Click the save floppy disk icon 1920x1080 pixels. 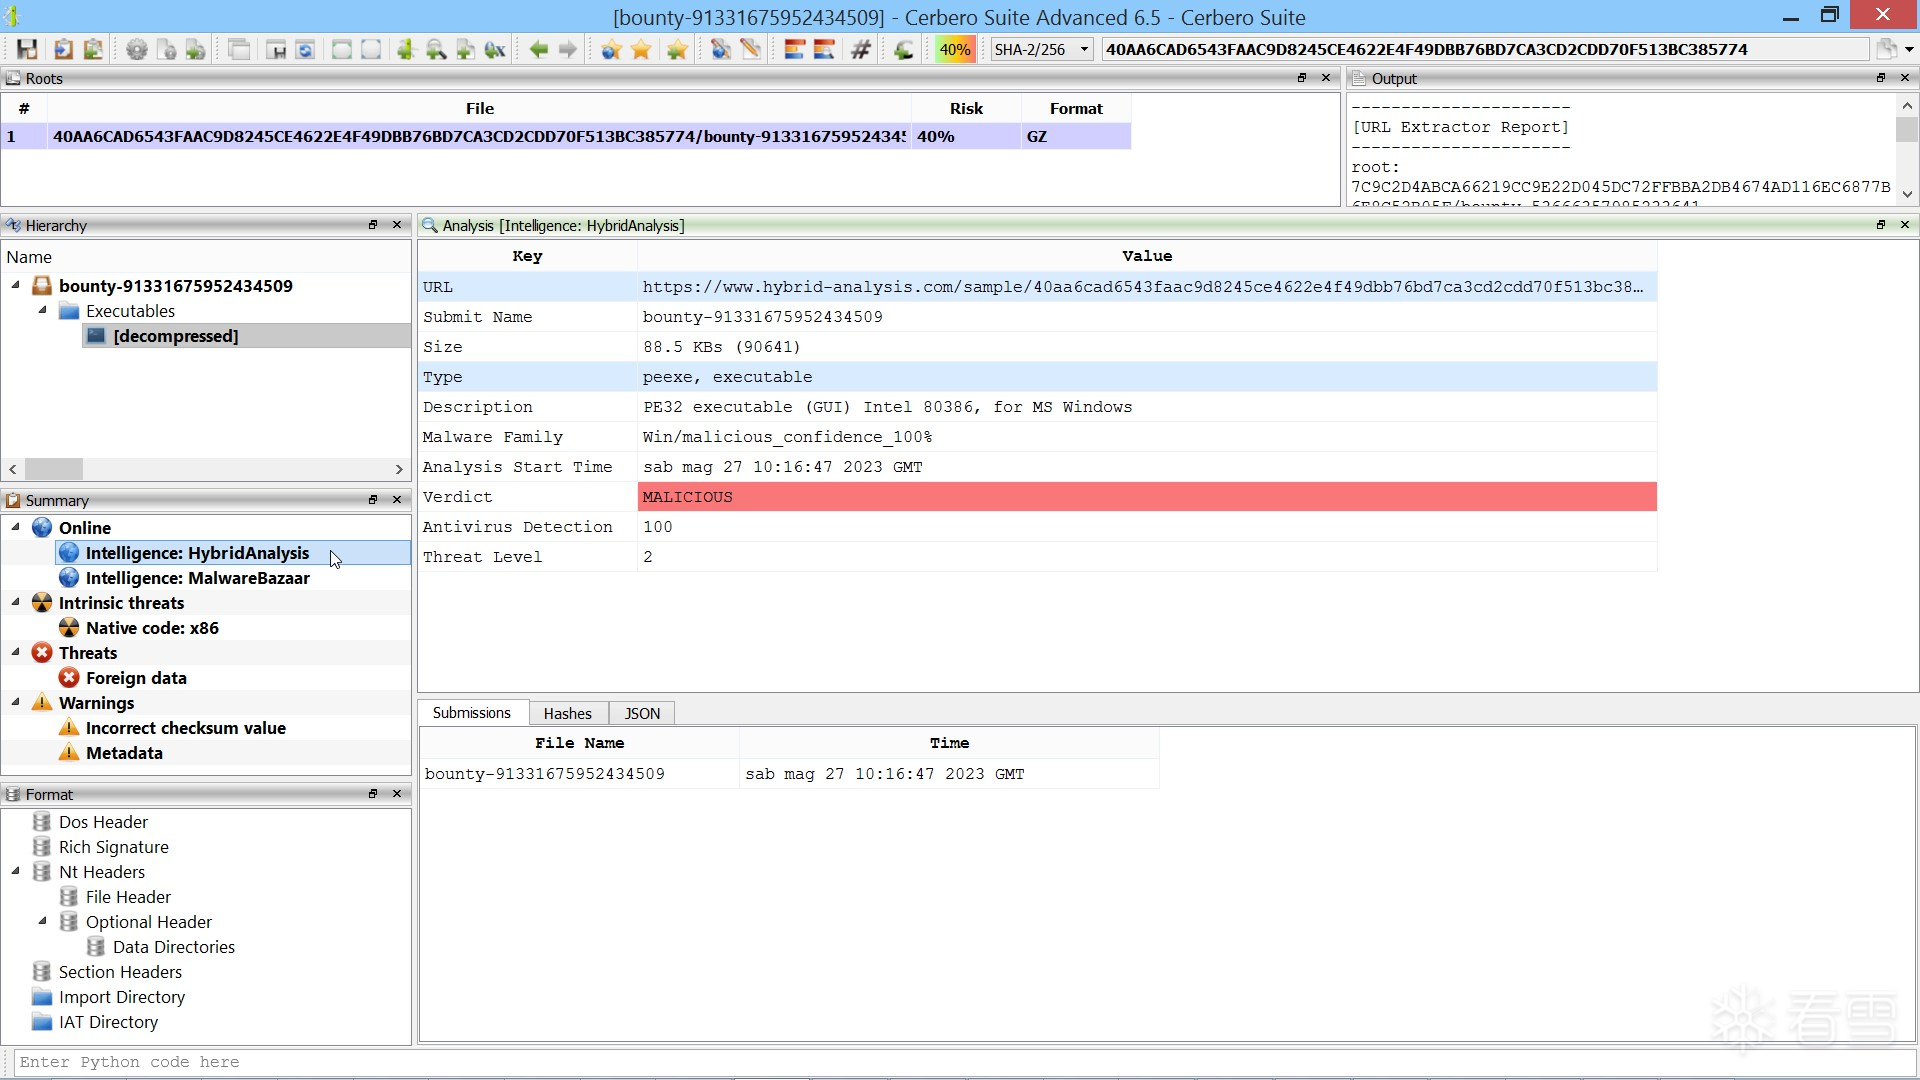[x=27, y=49]
